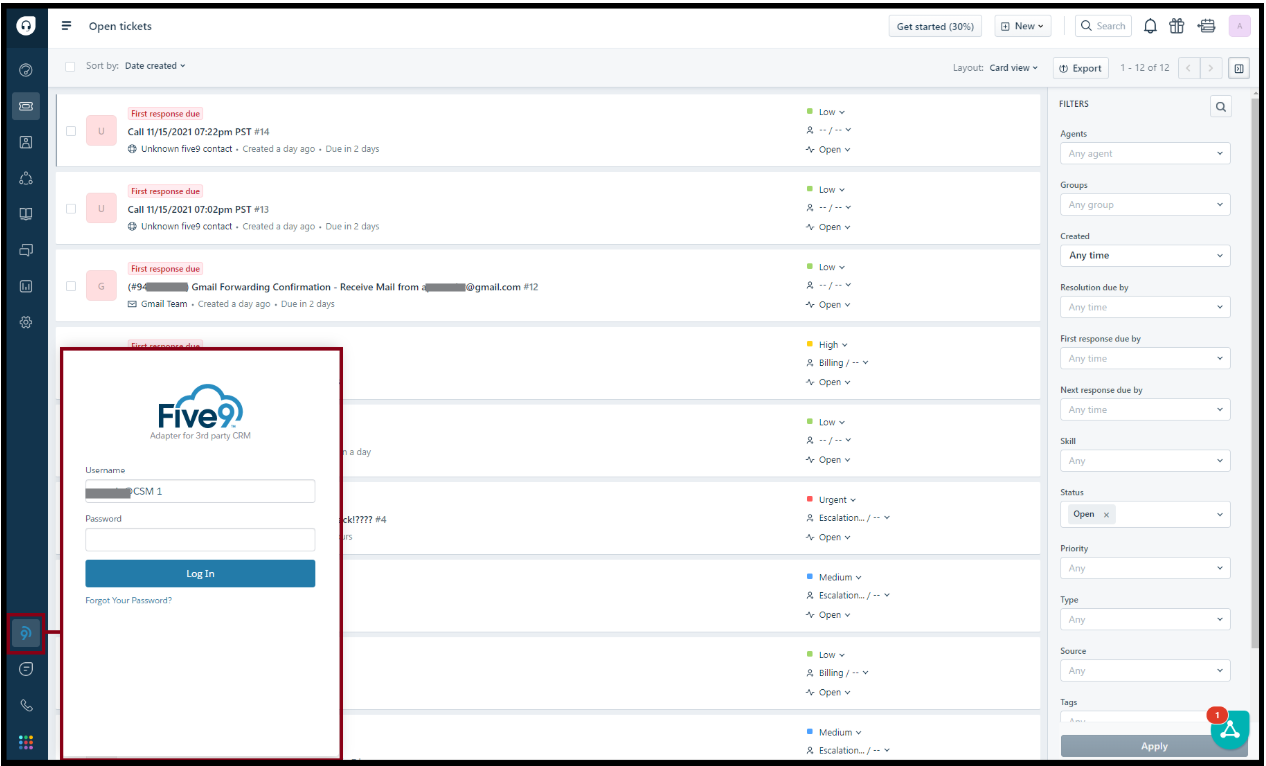Open the Dashboard sidebar icon

(x=26, y=70)
